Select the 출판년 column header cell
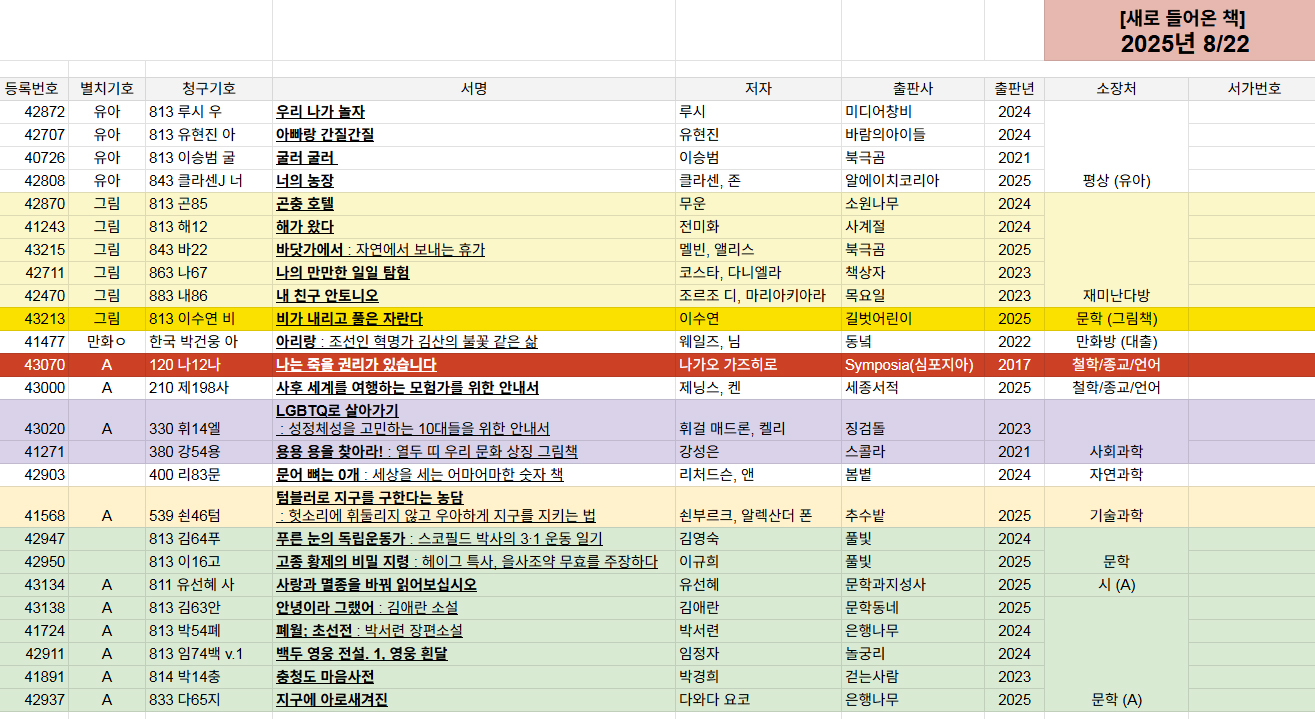Viewport: 1315px width, 719px height. 1014,89
